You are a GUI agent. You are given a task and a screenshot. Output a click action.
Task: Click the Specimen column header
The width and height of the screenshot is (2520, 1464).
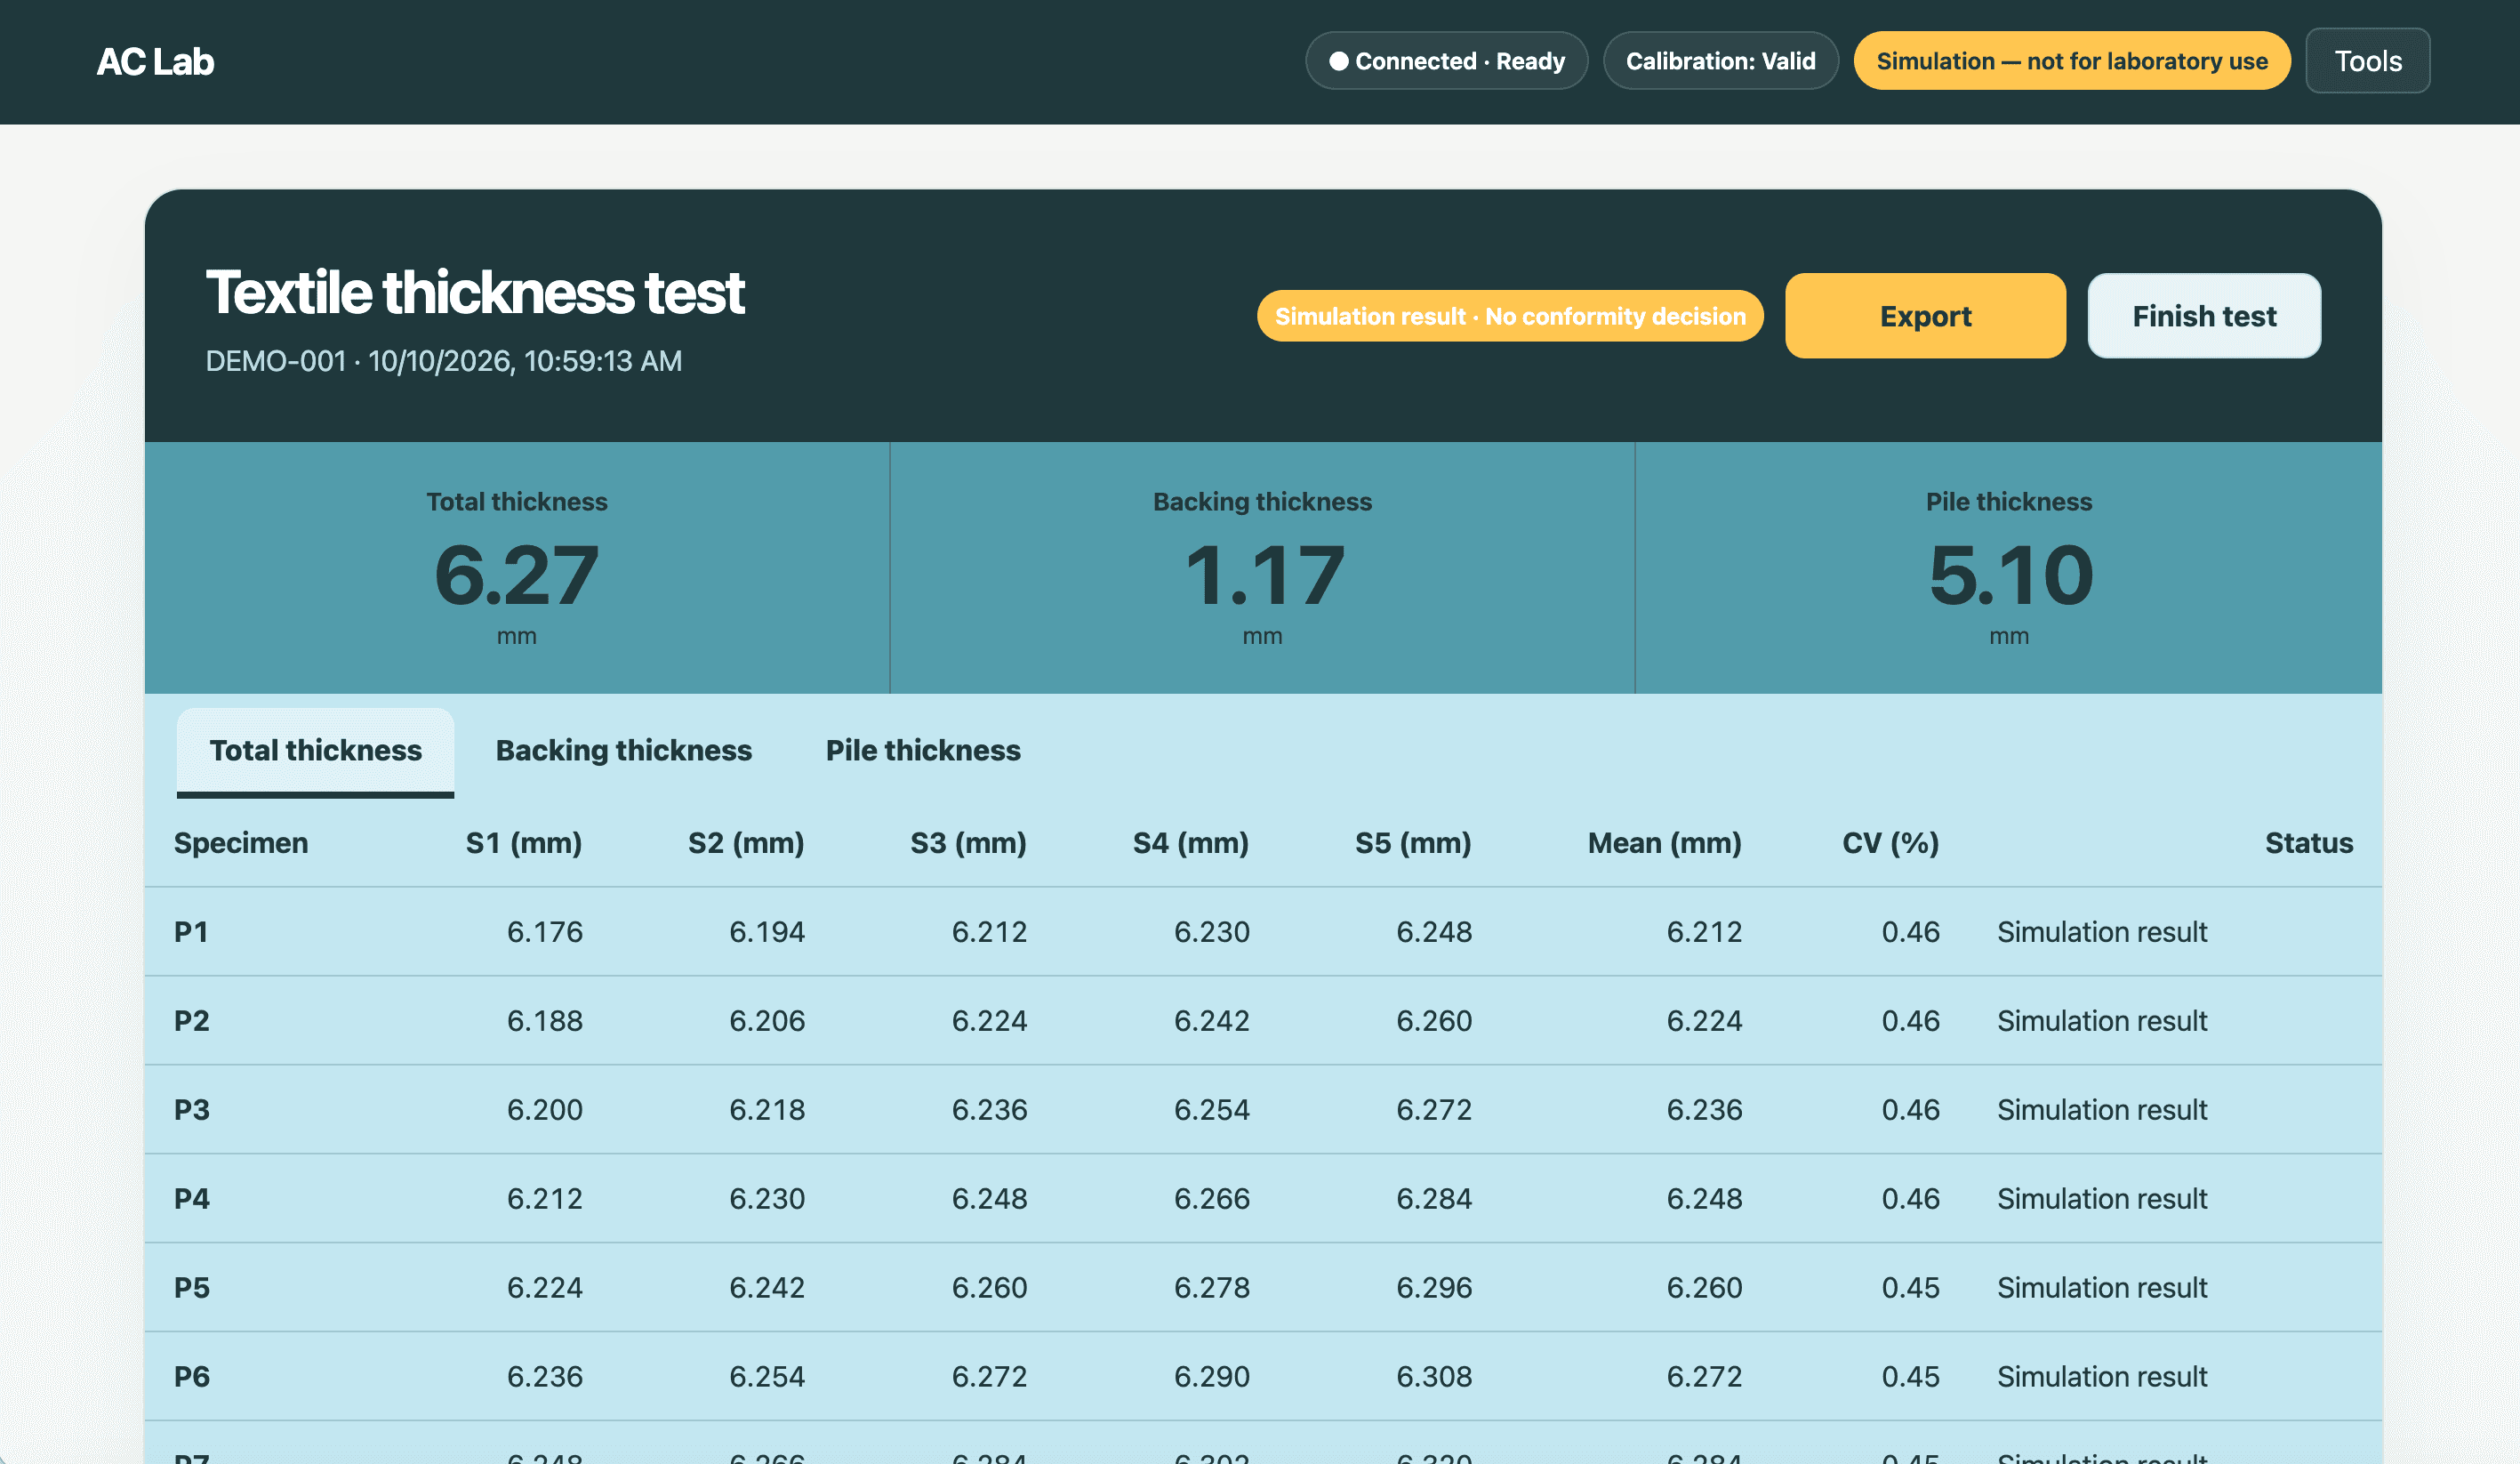click(x=241, y=843)
